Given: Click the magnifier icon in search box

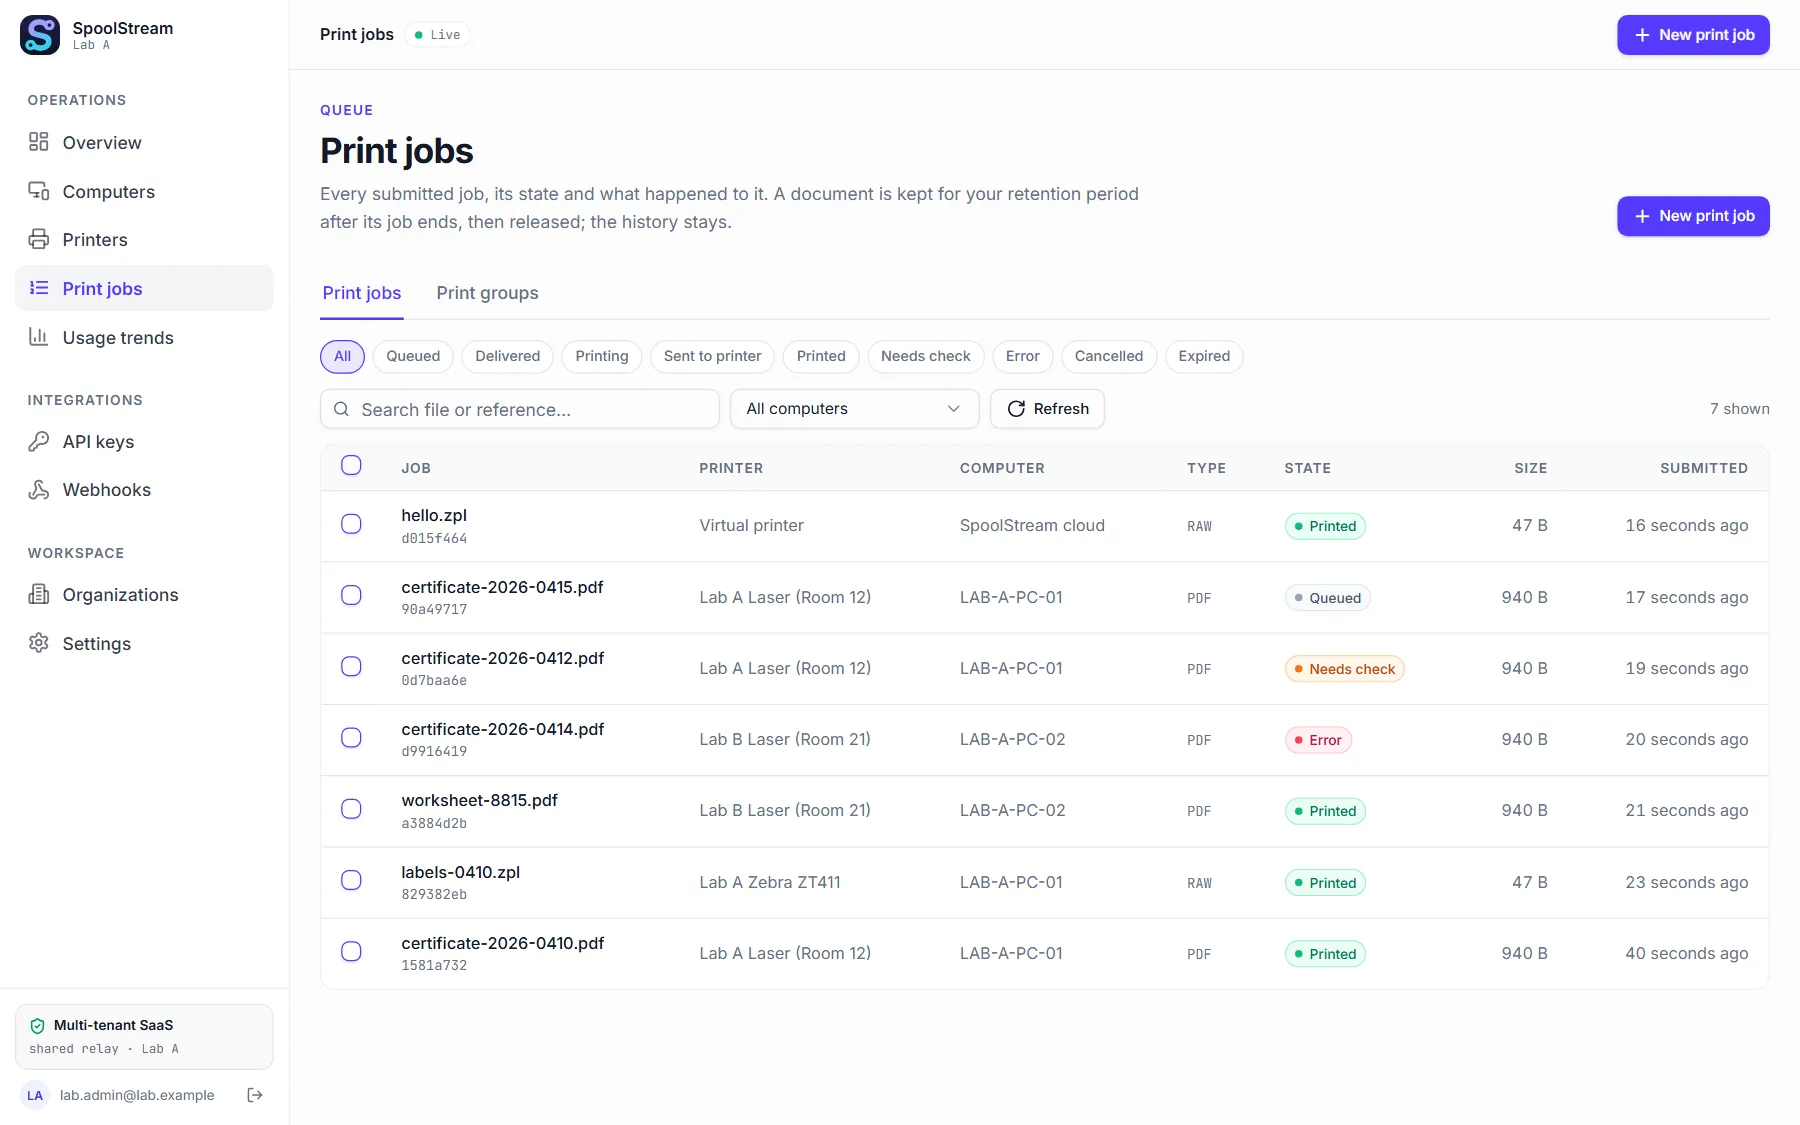Looking at the screenshot, I should [341, 409].
